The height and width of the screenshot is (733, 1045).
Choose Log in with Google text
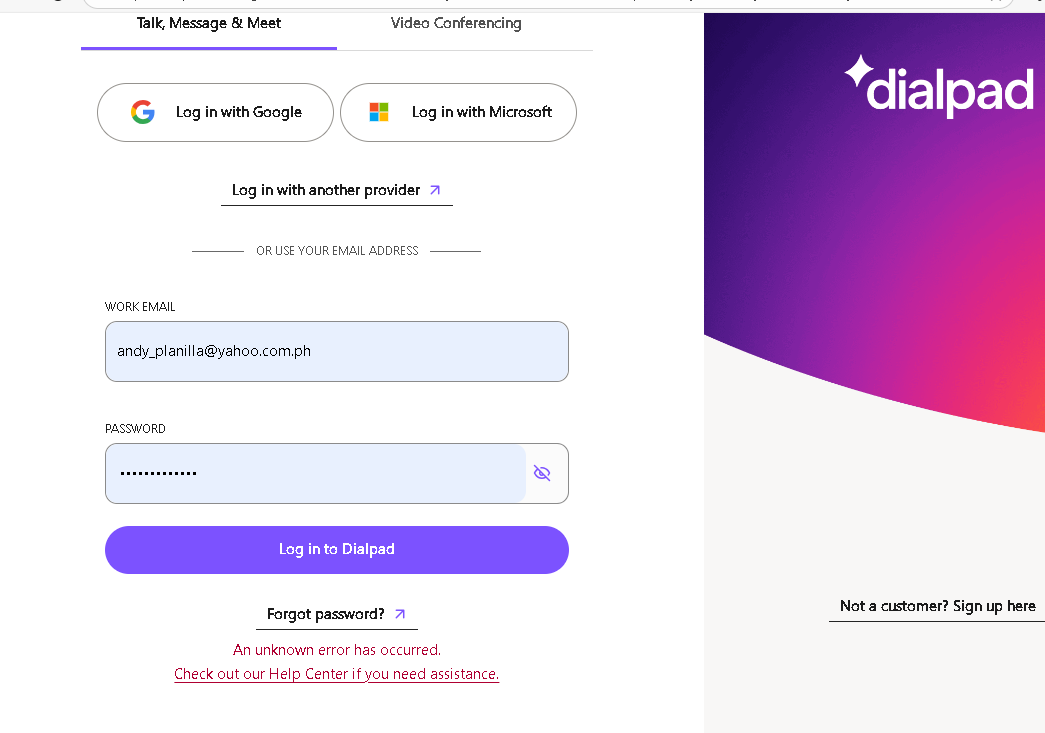click(239, 112)
